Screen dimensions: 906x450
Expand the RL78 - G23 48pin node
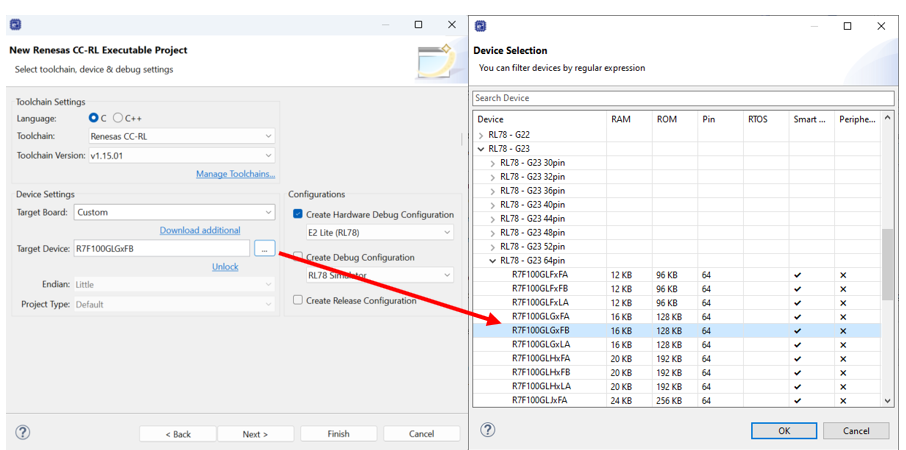coord(493,233)
